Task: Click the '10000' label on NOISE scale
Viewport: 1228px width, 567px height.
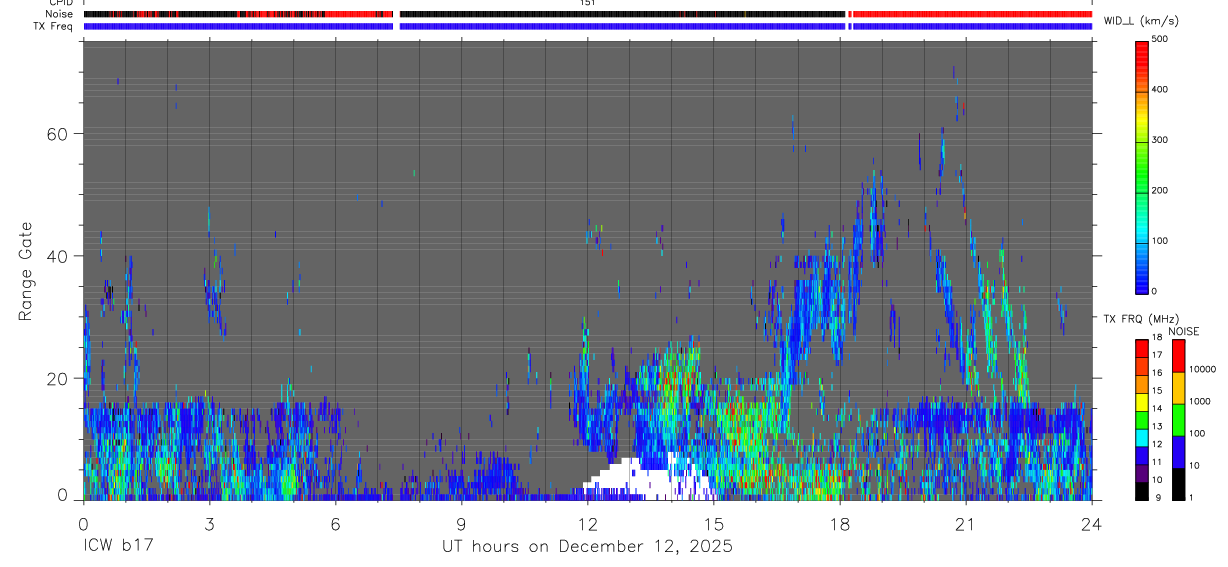Action: [x=1202, y=369]
